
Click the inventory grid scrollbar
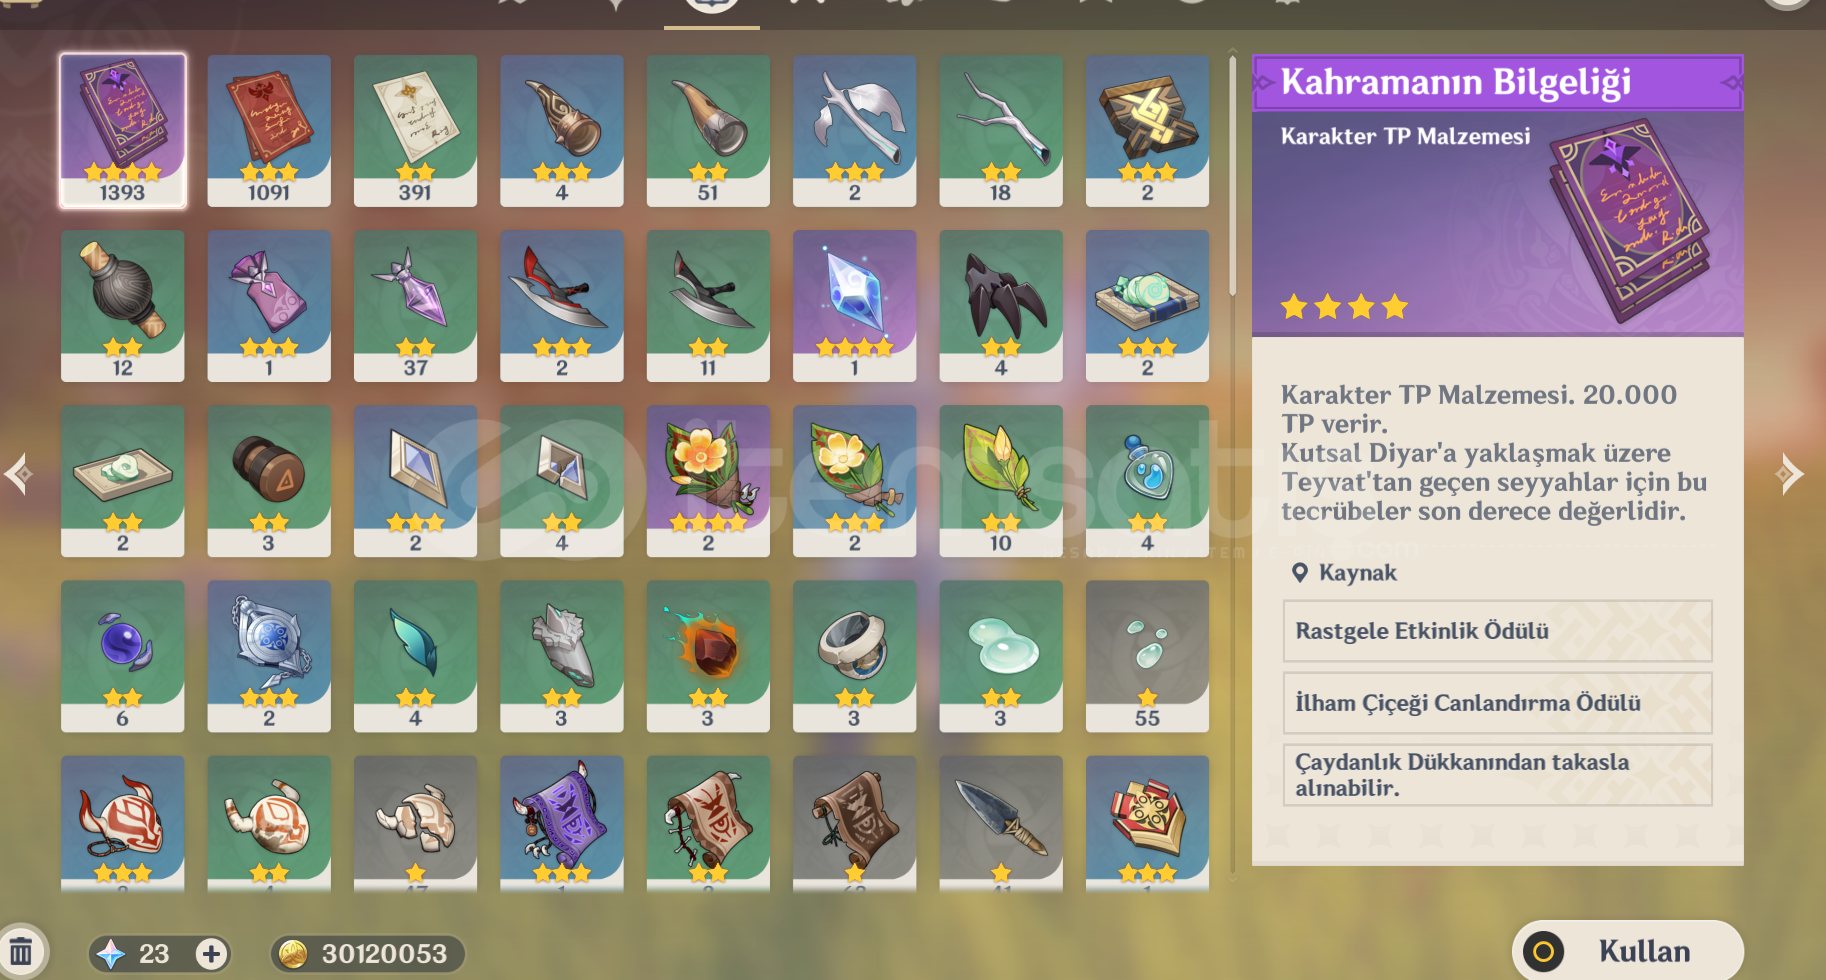pos(1232,176)
